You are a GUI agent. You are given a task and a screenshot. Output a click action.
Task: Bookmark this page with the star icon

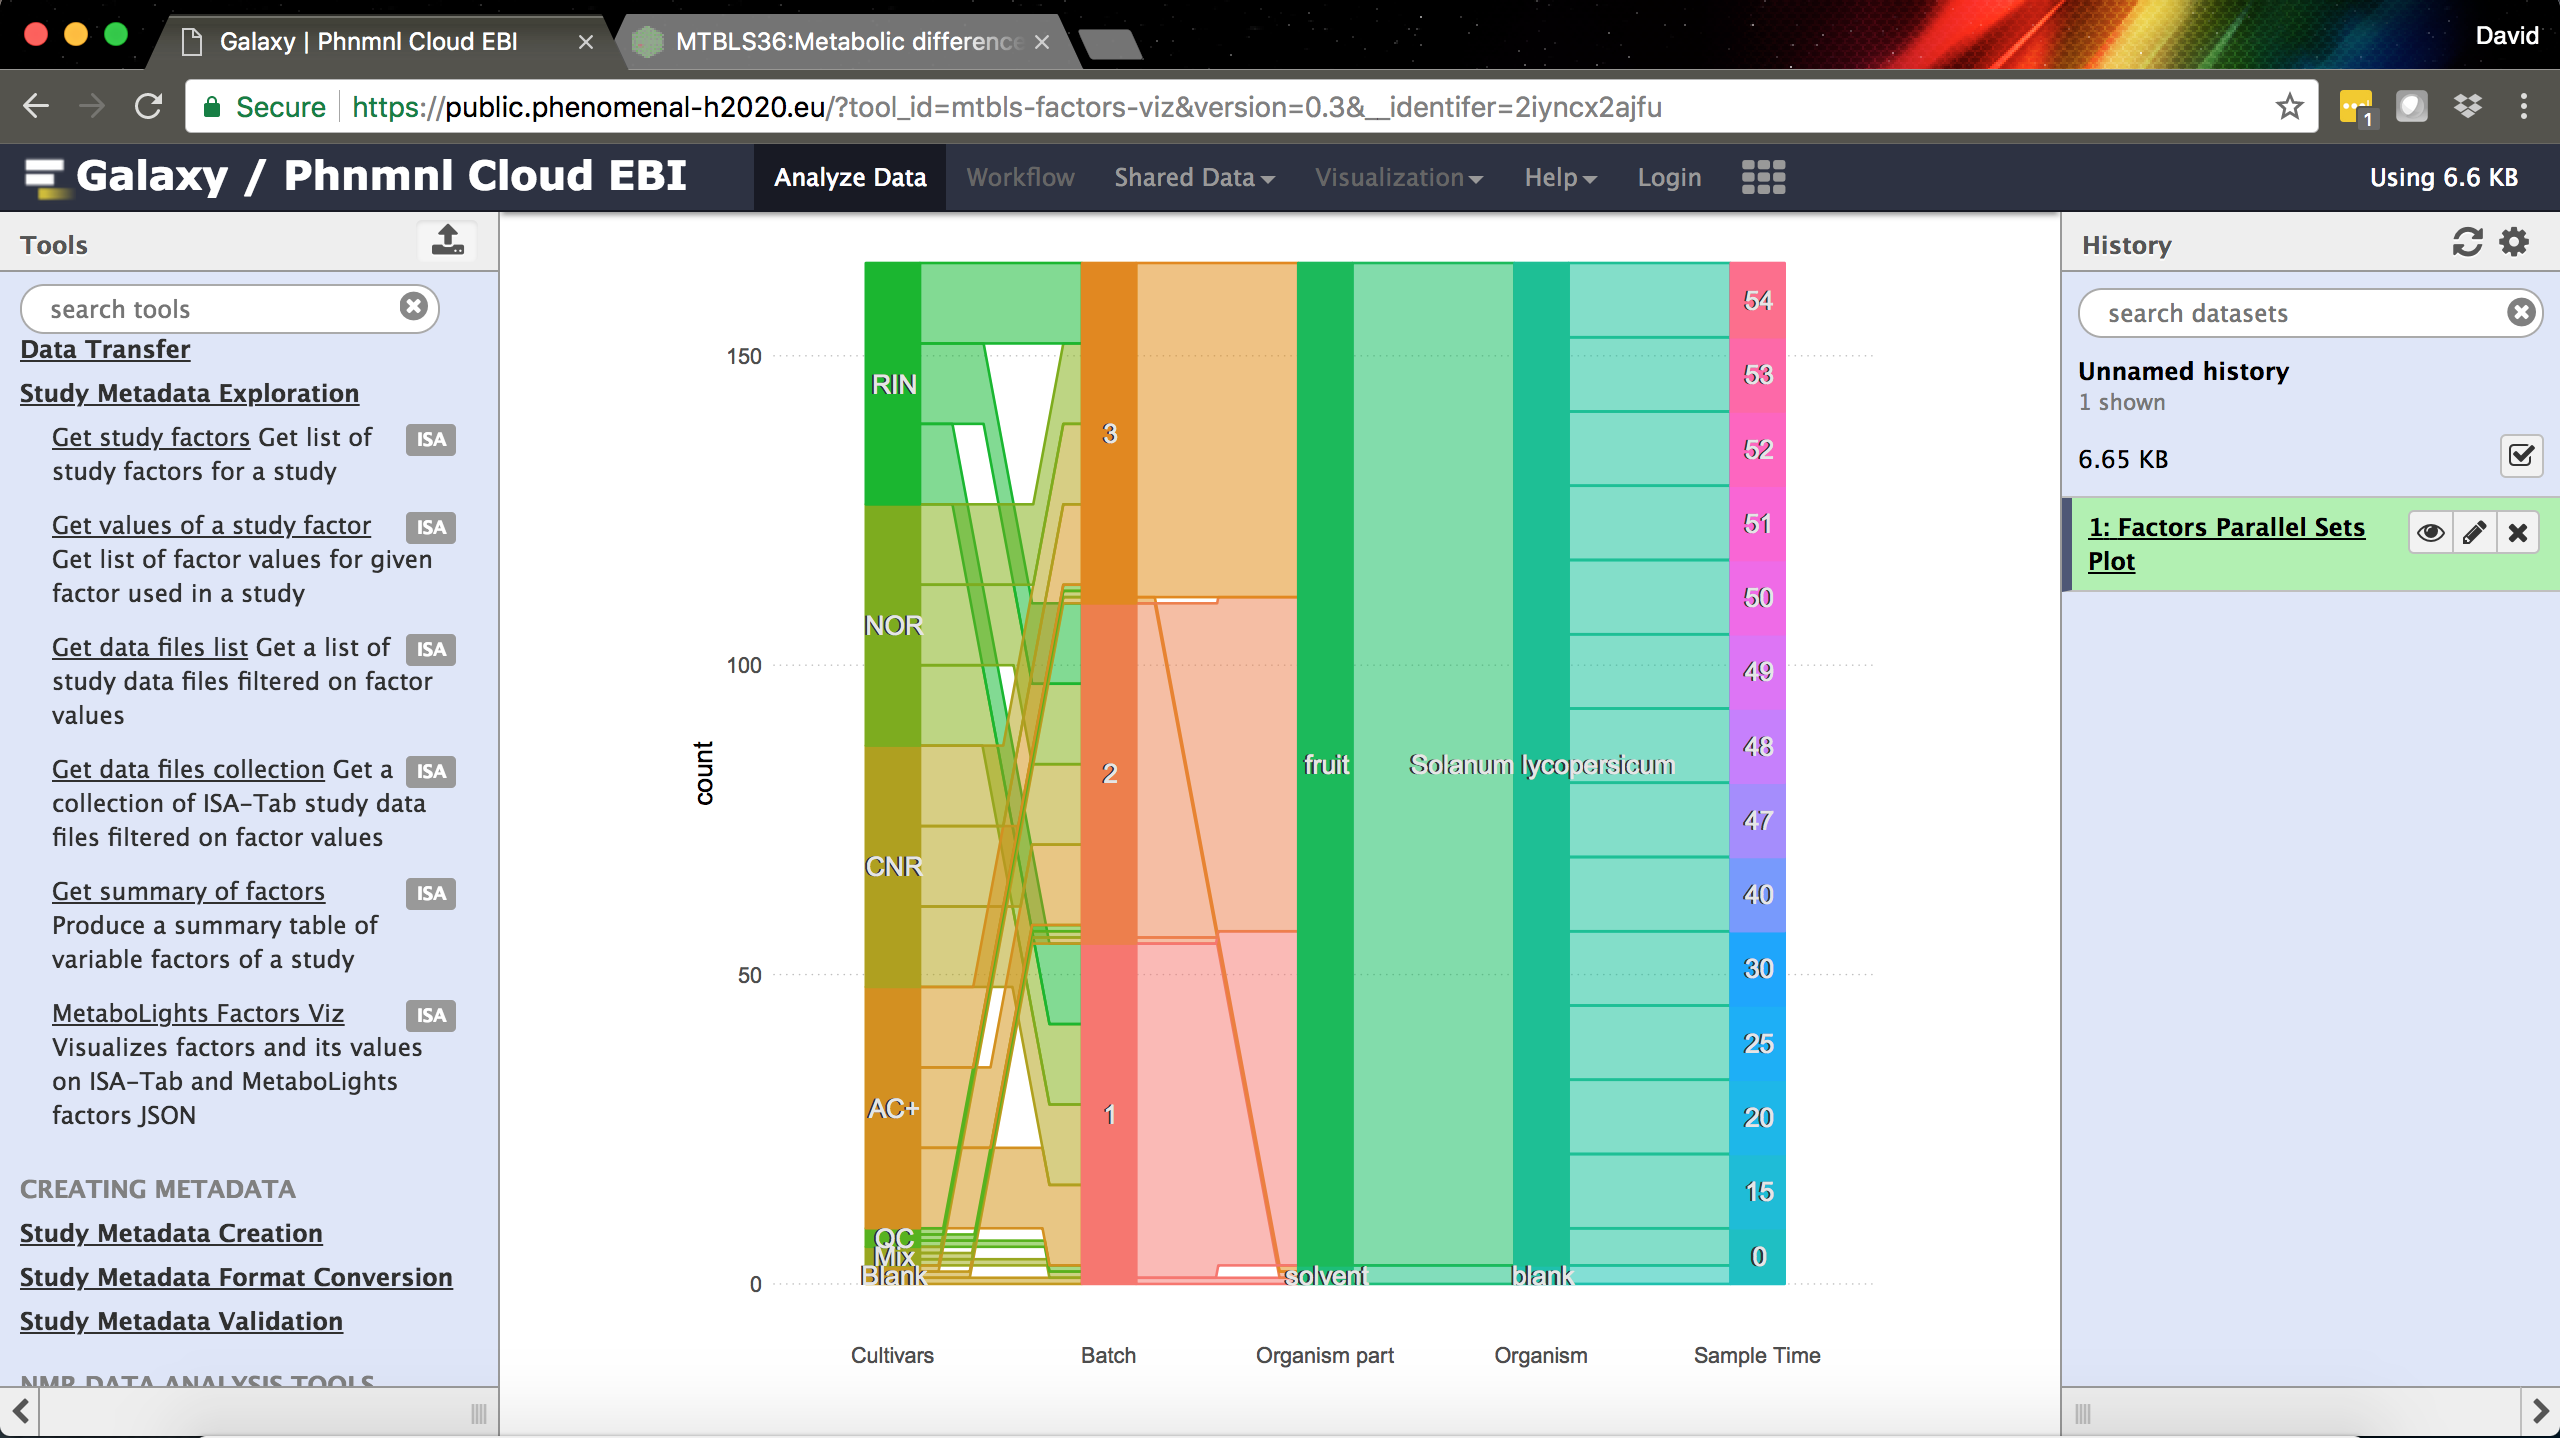[2289, 106]
